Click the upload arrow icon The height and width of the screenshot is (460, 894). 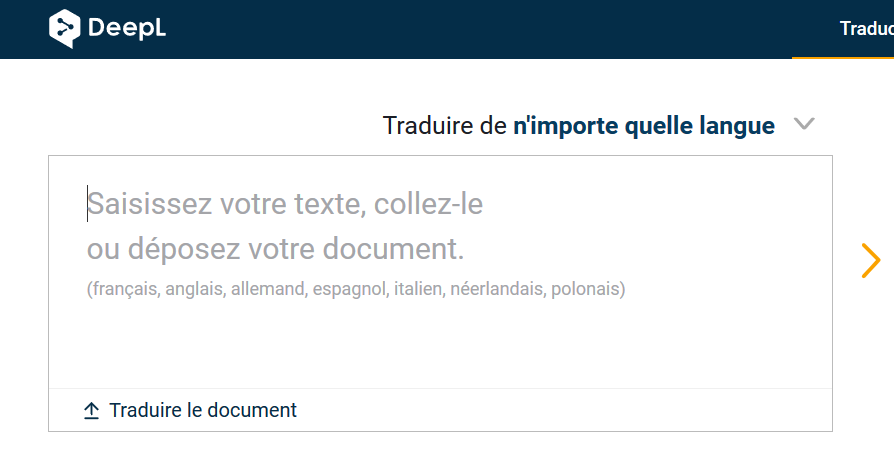pyautogui.click(x=92, y=410)
